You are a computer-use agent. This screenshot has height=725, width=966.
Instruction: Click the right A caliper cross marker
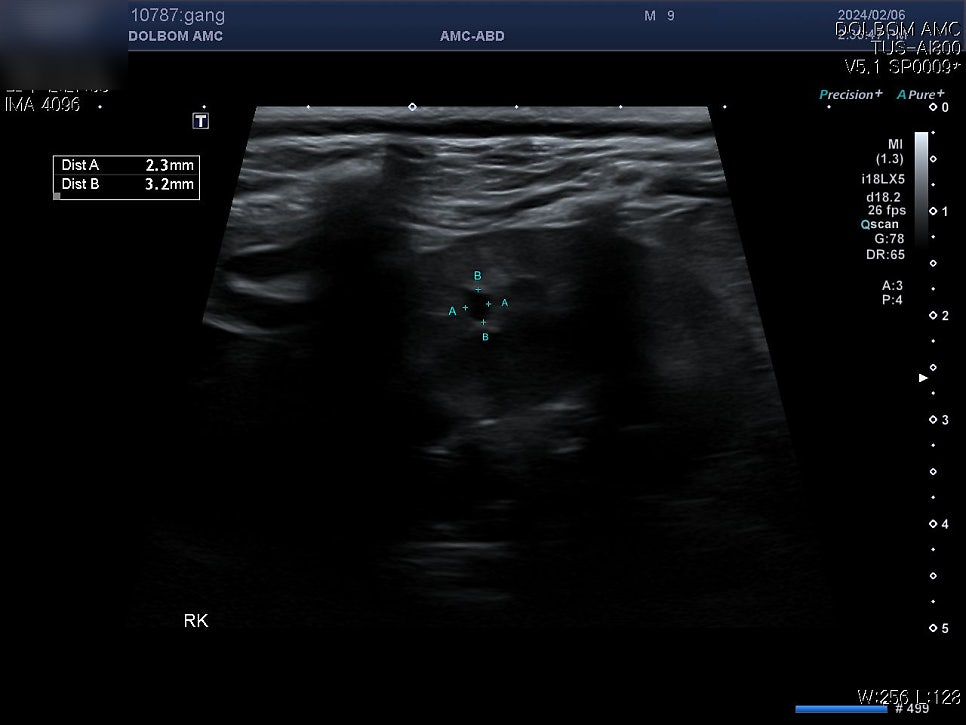point(489,304)
